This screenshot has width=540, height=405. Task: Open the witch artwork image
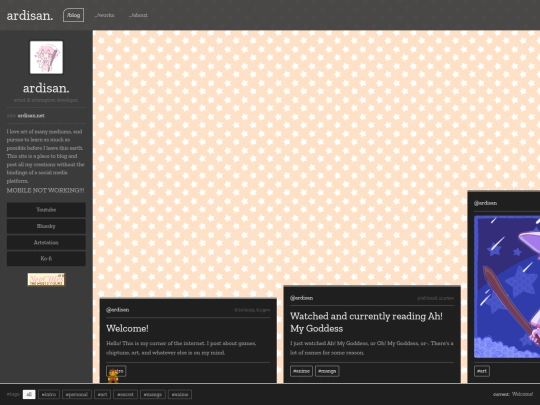tap(507, 287)
